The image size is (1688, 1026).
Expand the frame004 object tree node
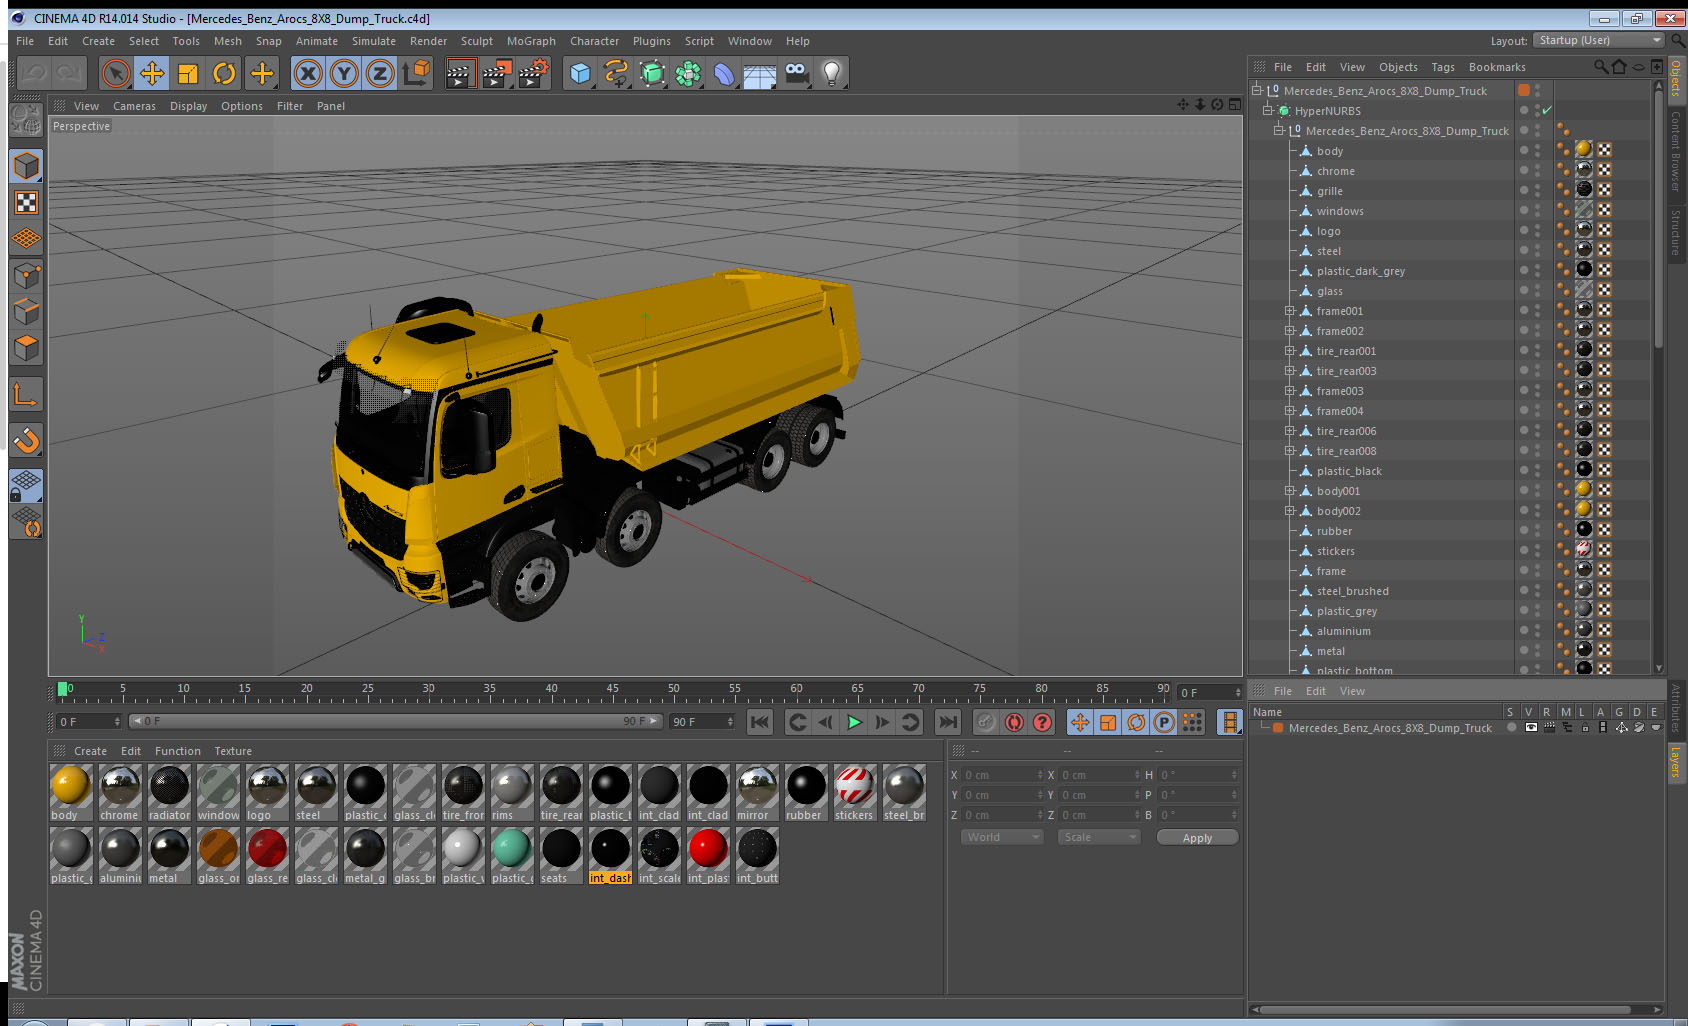[1290, 411]
